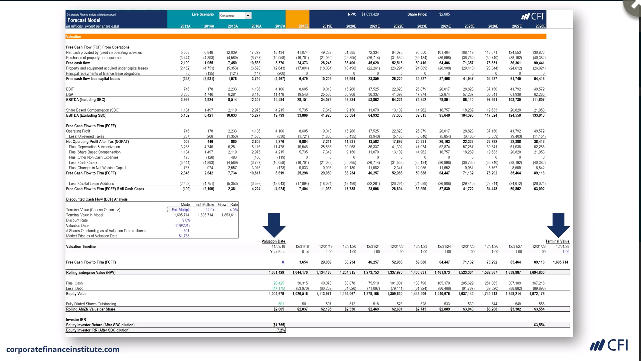The image size is (641, 361).
Task: Click the underlined 'Valuation Date' column heading
Action: click(x=273, y=242)
